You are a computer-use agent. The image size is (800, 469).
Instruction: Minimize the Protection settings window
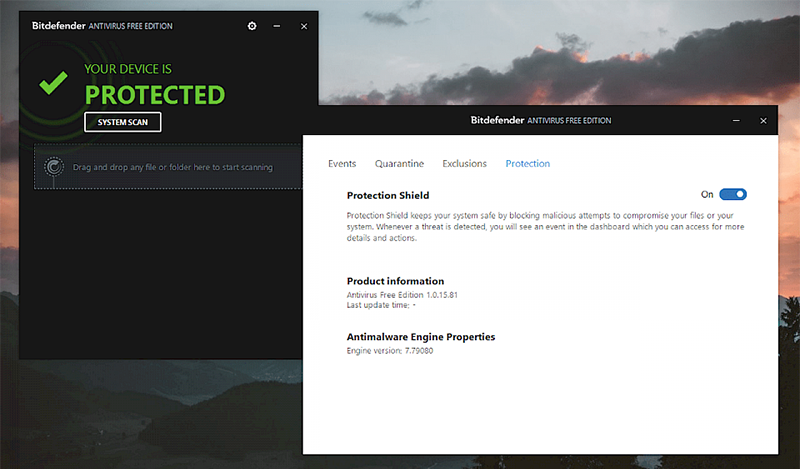point(736,120)
